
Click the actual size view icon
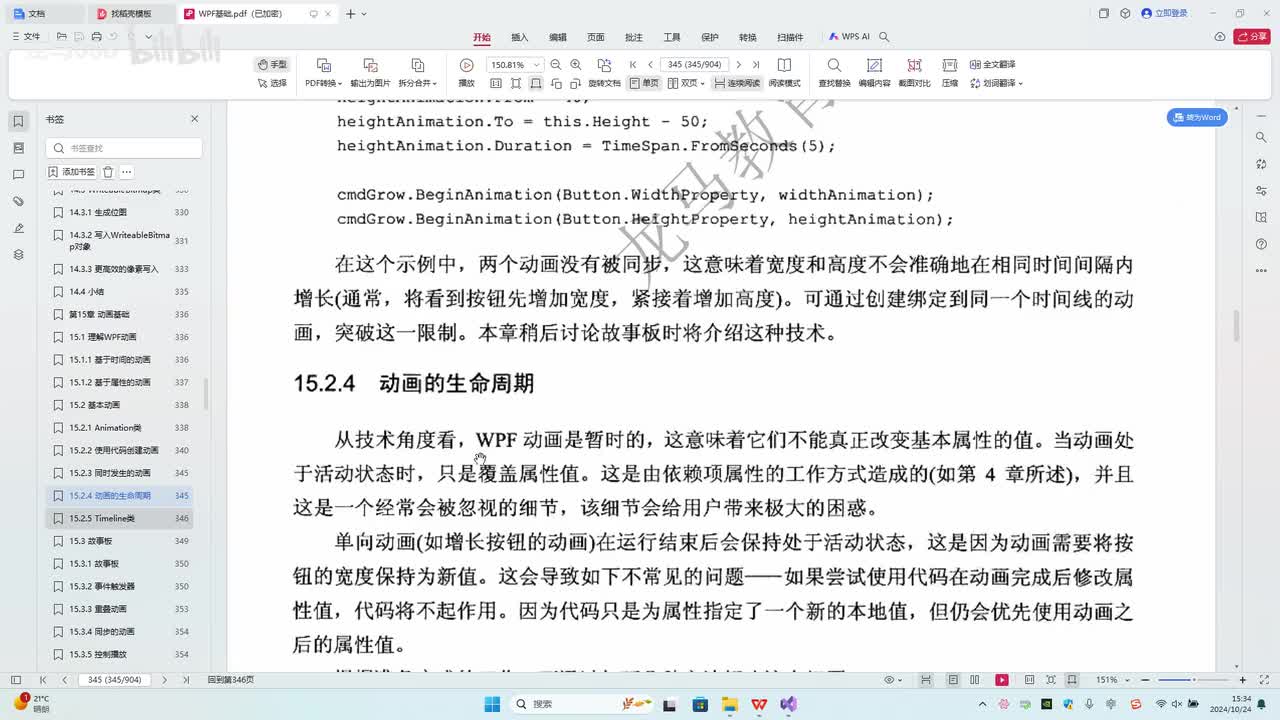point(495,83)
